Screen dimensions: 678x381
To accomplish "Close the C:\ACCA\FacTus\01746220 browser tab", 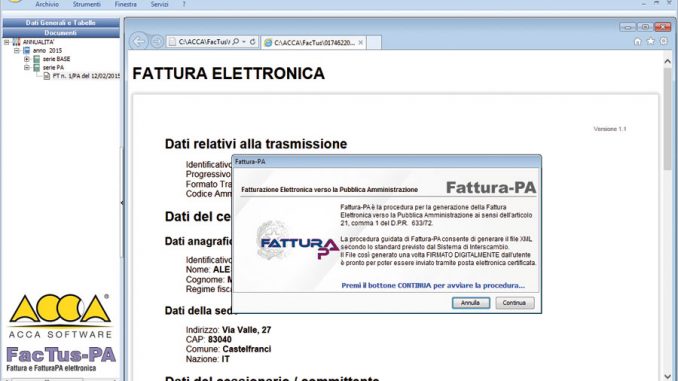I will pos(361,43).
